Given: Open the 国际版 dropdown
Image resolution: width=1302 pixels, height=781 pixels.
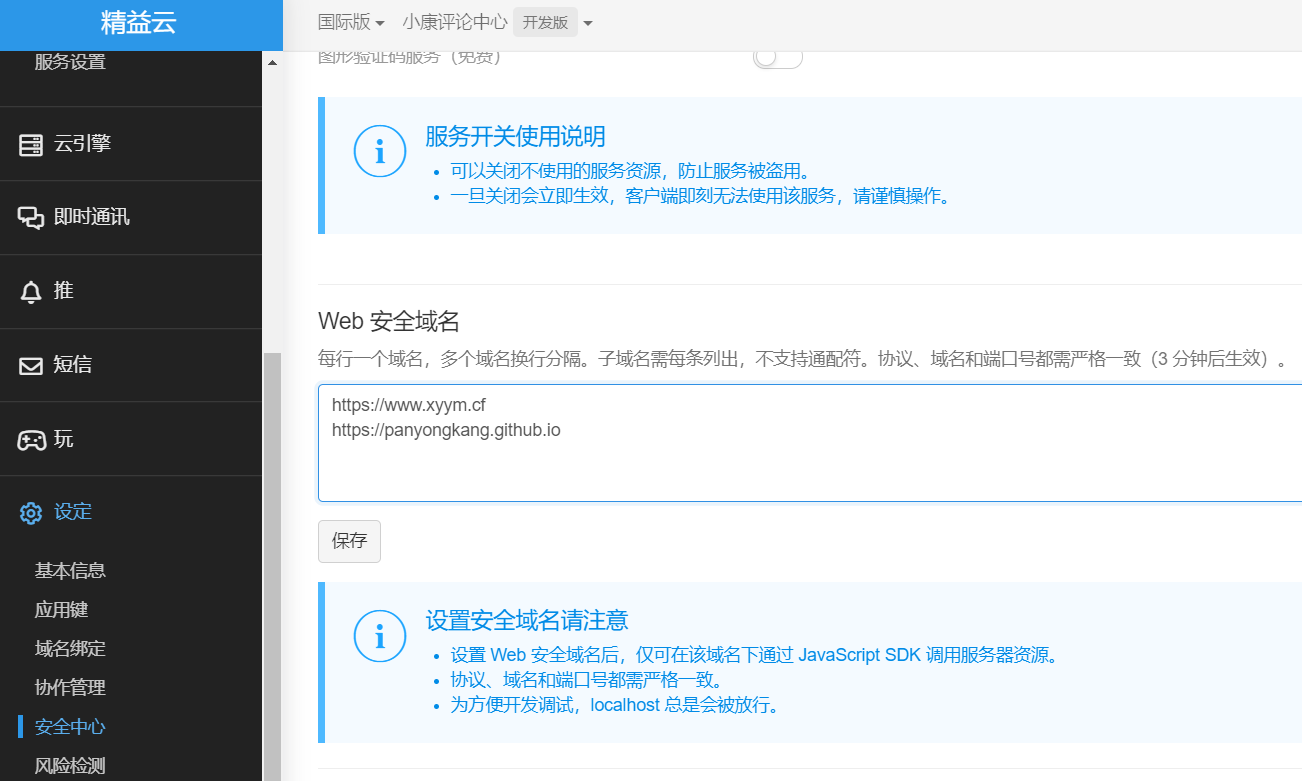Looking at the screenshot, I should (349, 19).
